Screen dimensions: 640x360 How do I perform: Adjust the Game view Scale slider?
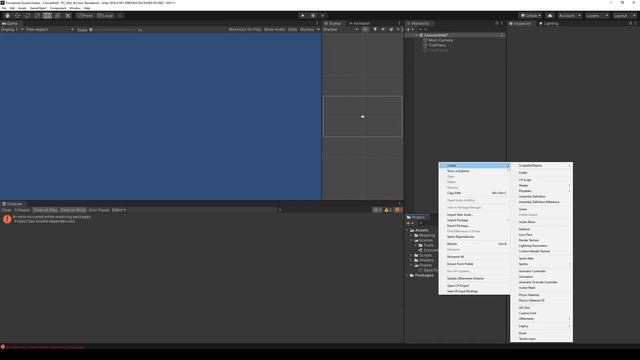[x=113, y=29]
